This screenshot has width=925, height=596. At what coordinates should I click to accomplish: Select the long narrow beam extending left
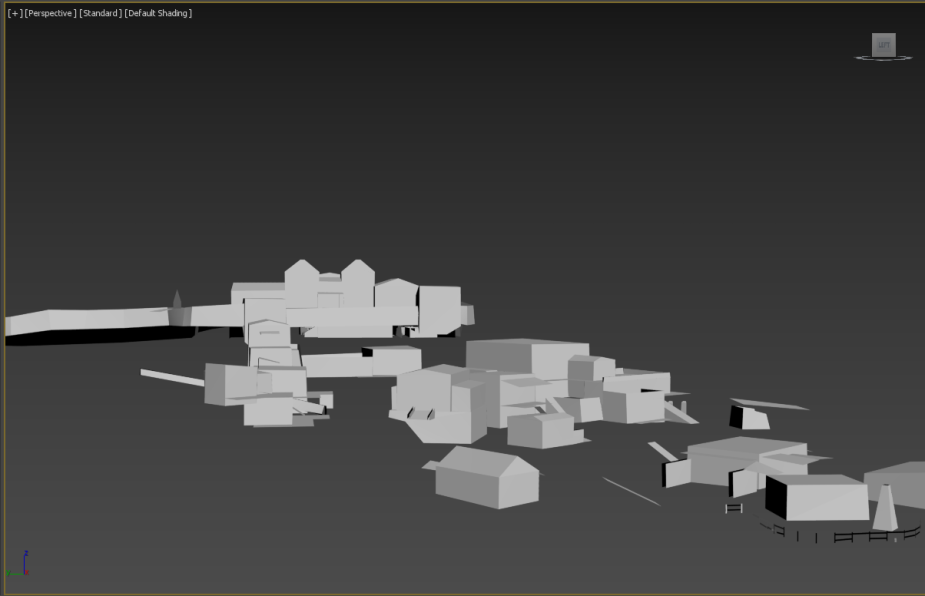coord(172,377)
